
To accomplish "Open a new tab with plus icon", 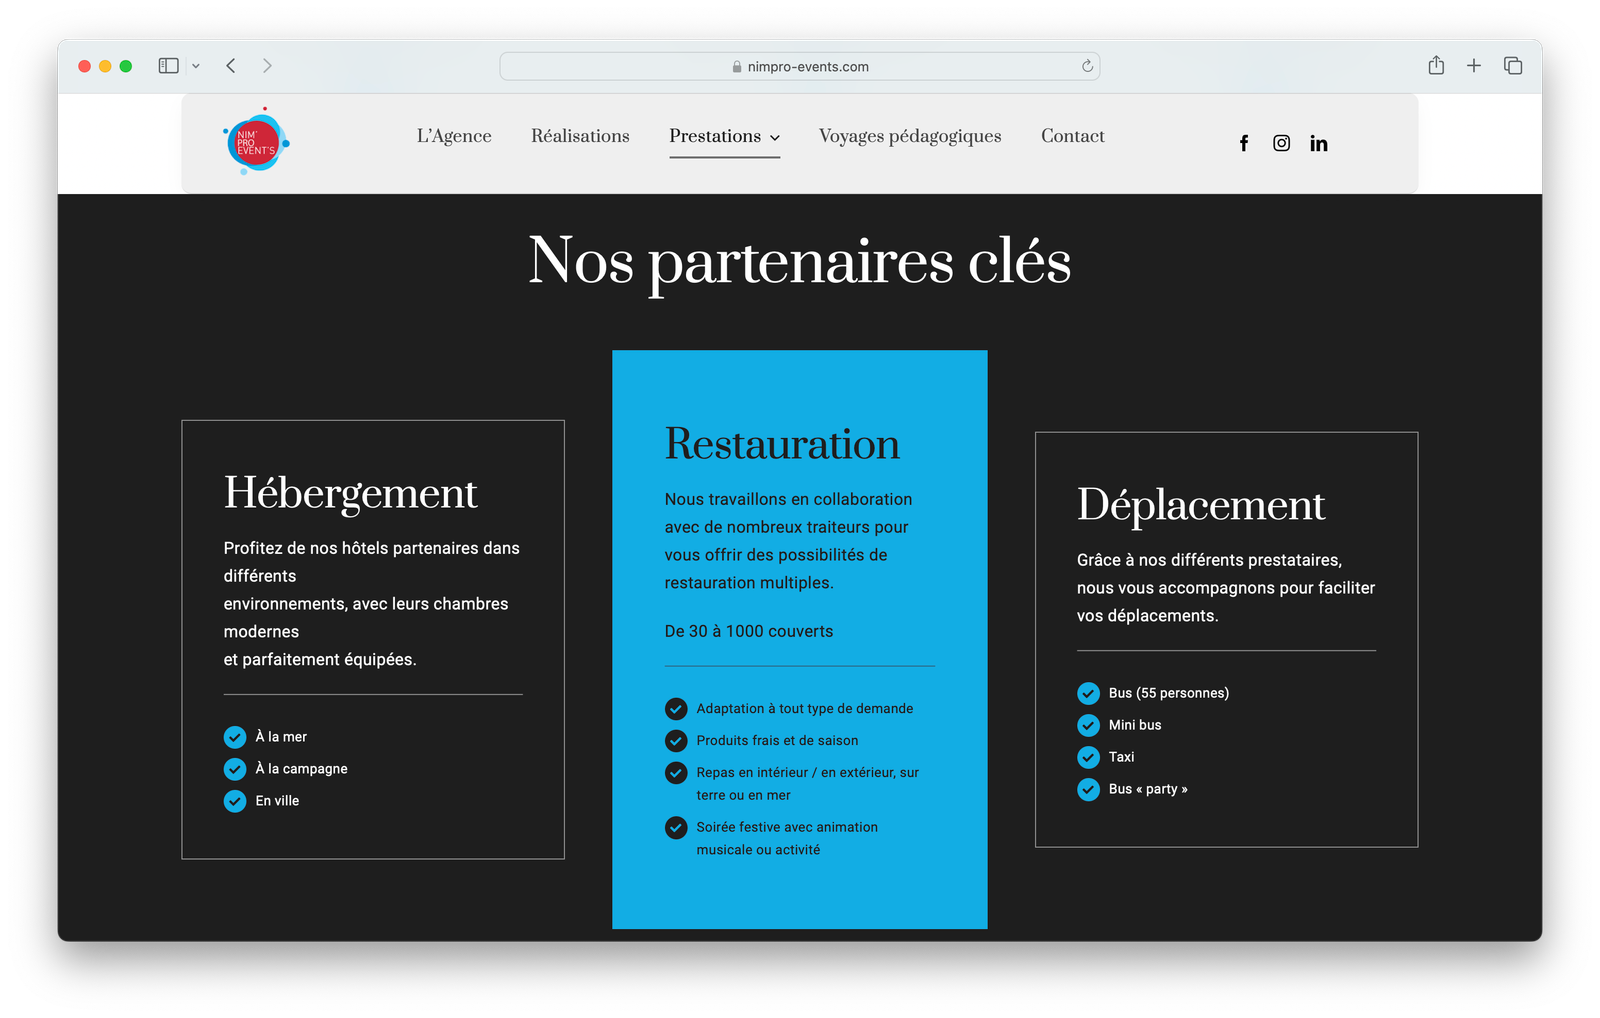I will (1474, 66).
